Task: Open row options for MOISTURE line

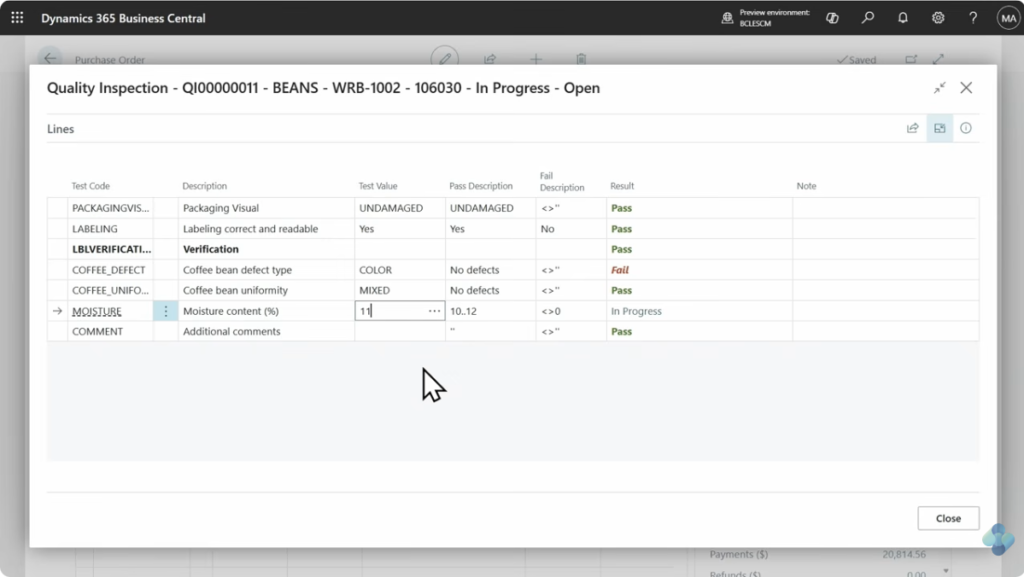Action: (165, 311)
